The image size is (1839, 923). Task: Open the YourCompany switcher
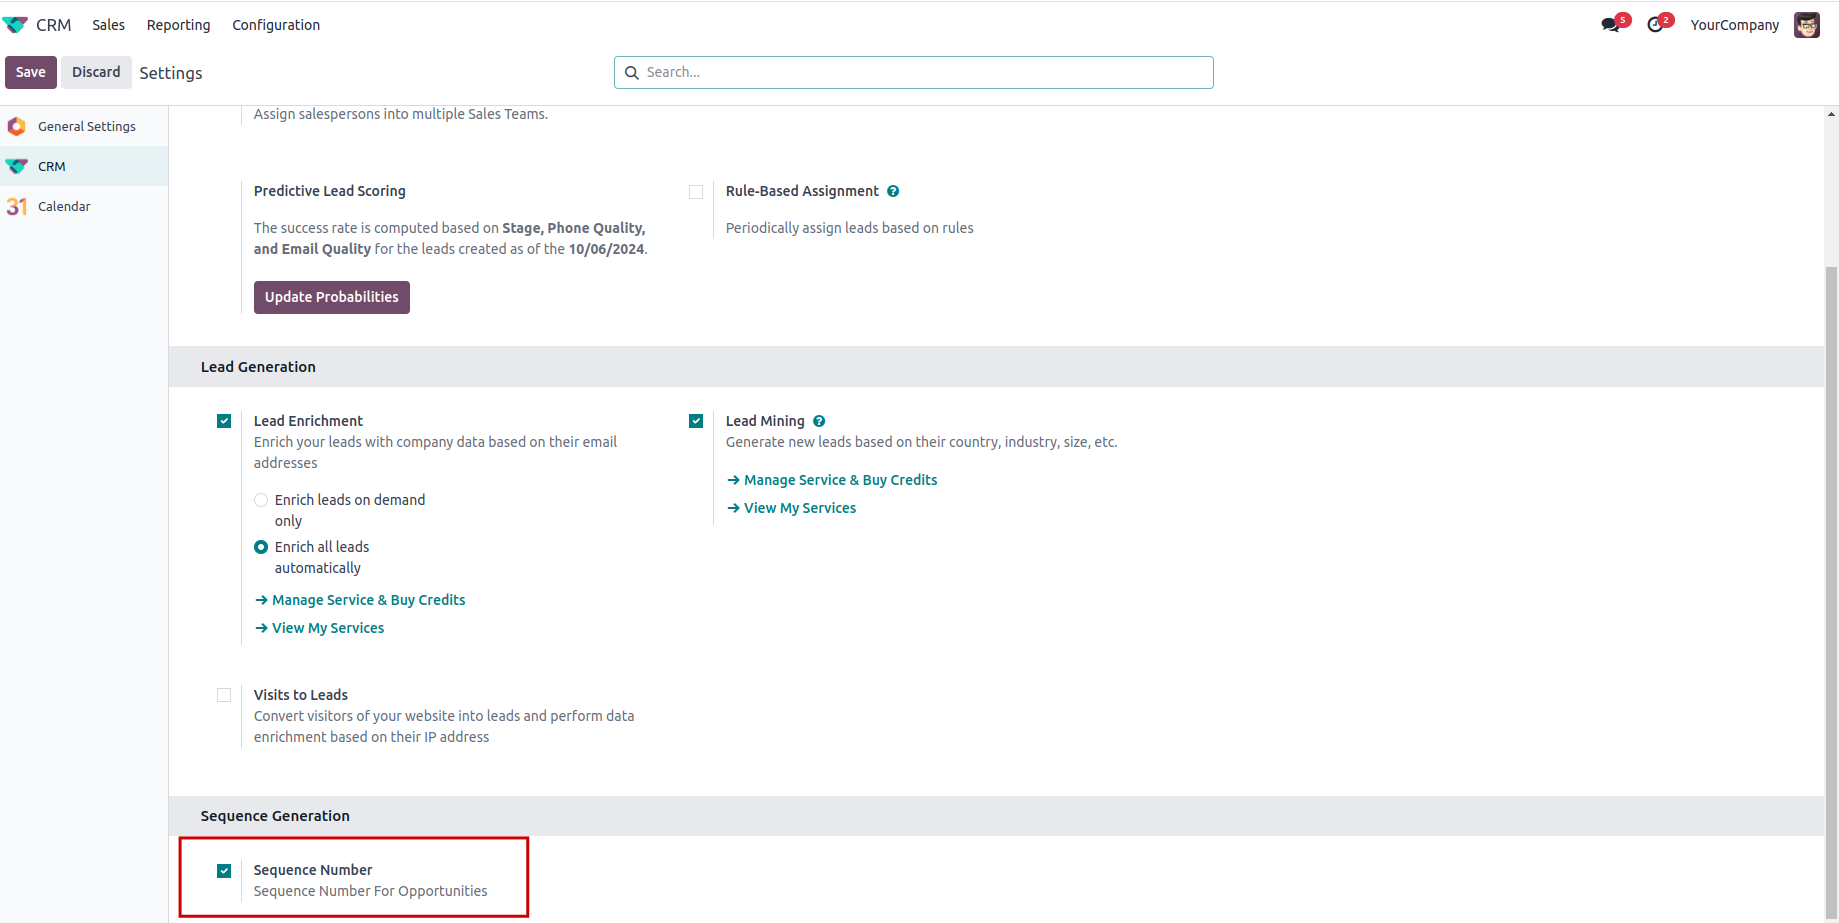[x=1734, y=25]
